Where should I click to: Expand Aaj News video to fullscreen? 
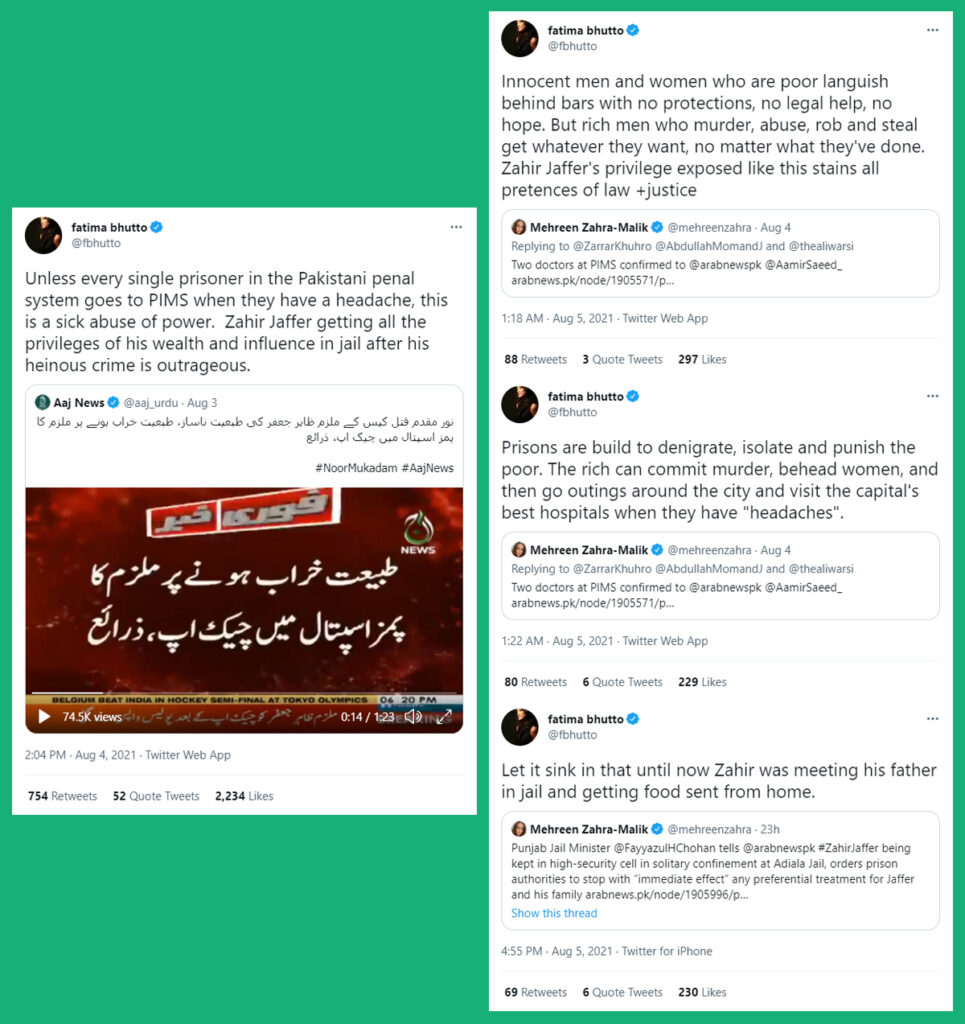pyautogui.click(x=444, y=716)
